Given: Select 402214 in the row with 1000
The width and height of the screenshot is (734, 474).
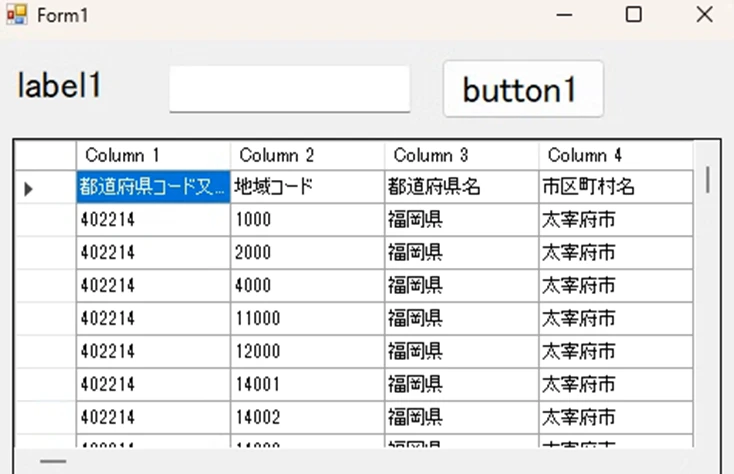Looking at the screenshot, I should click(x=153, y=220).
